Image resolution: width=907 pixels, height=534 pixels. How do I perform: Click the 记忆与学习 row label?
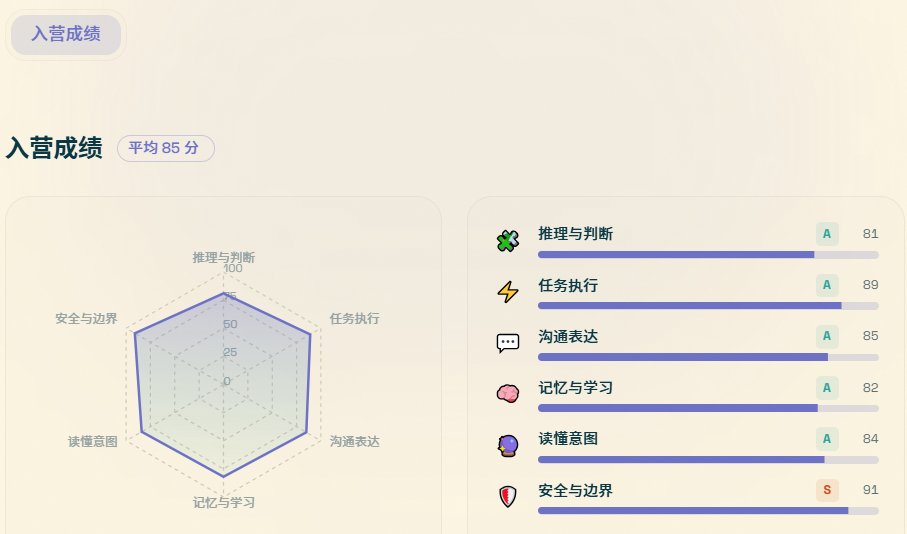coord(575,387)
